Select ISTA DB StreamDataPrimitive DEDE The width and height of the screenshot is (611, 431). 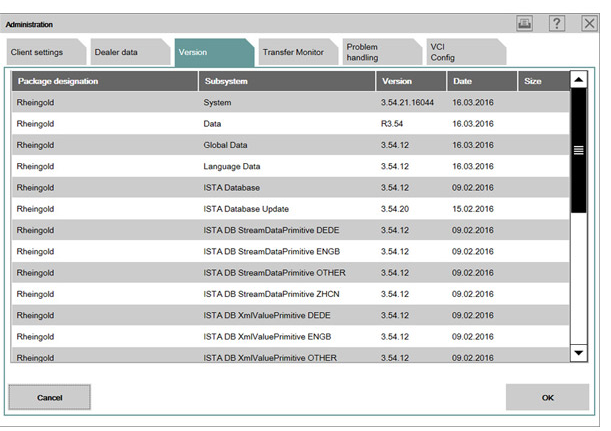pyautogui.click(x=271, y=230)
